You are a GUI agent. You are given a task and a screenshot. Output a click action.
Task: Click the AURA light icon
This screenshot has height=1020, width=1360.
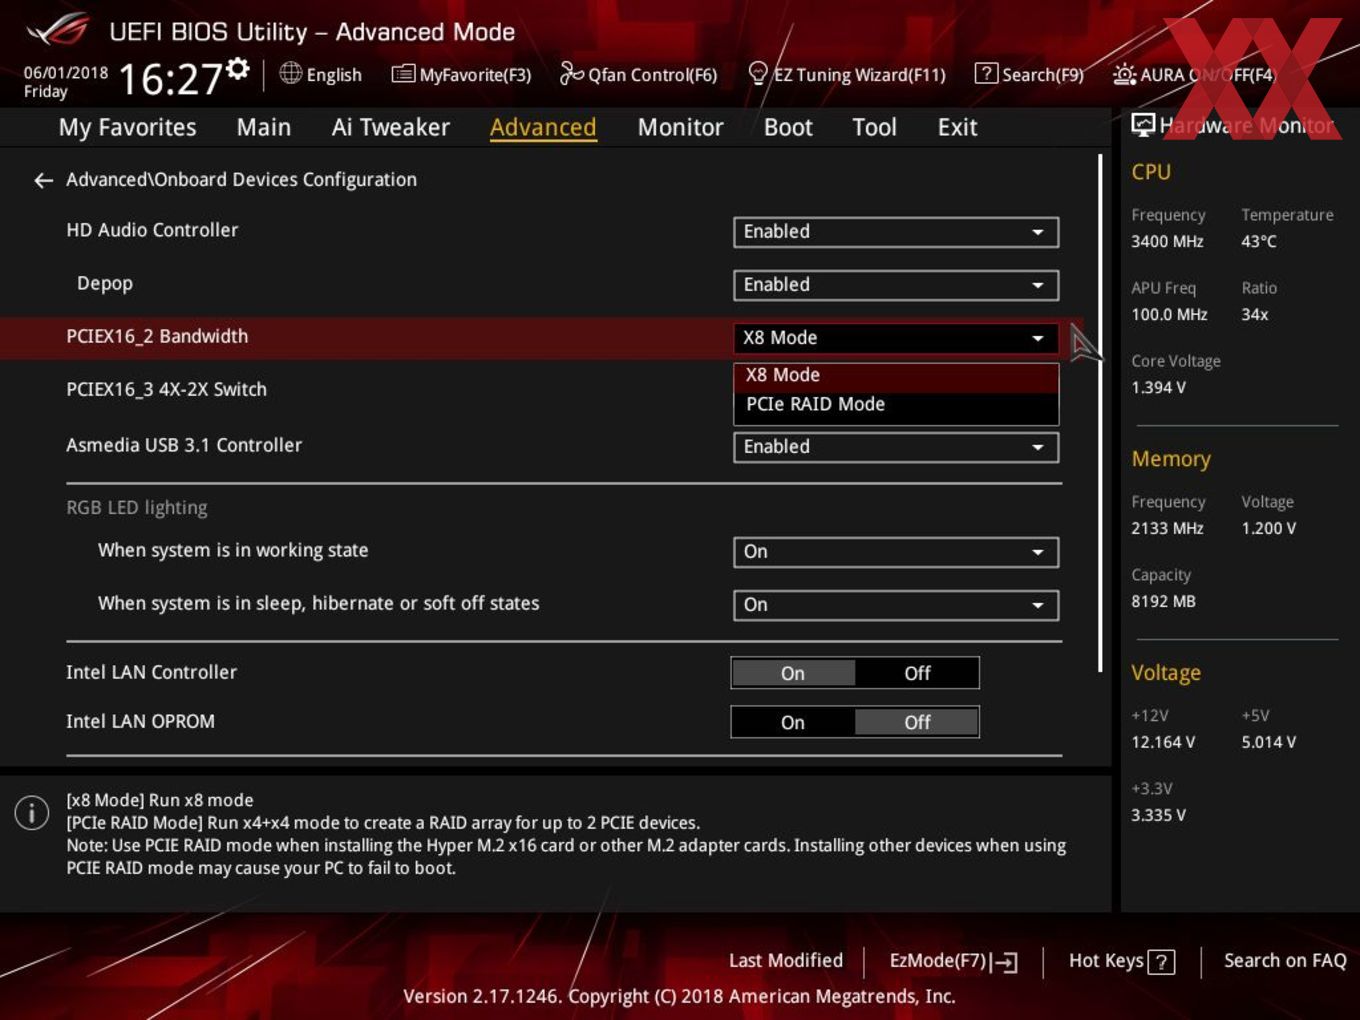1124,74
